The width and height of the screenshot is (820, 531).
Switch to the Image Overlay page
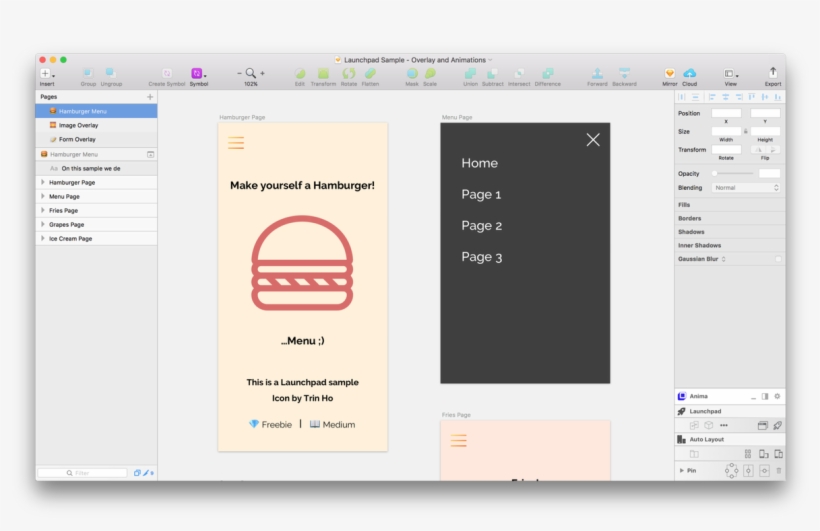96,125
